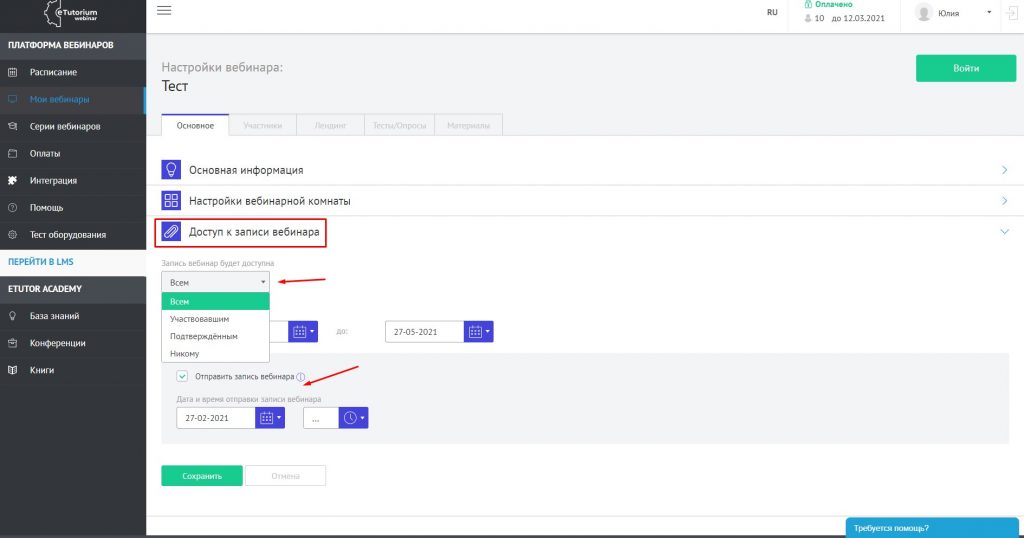The width and height of the screenshot is (1024, 538).
Task: Click the Основная информация lightbulb icon
Action: (x=171, y=170)
